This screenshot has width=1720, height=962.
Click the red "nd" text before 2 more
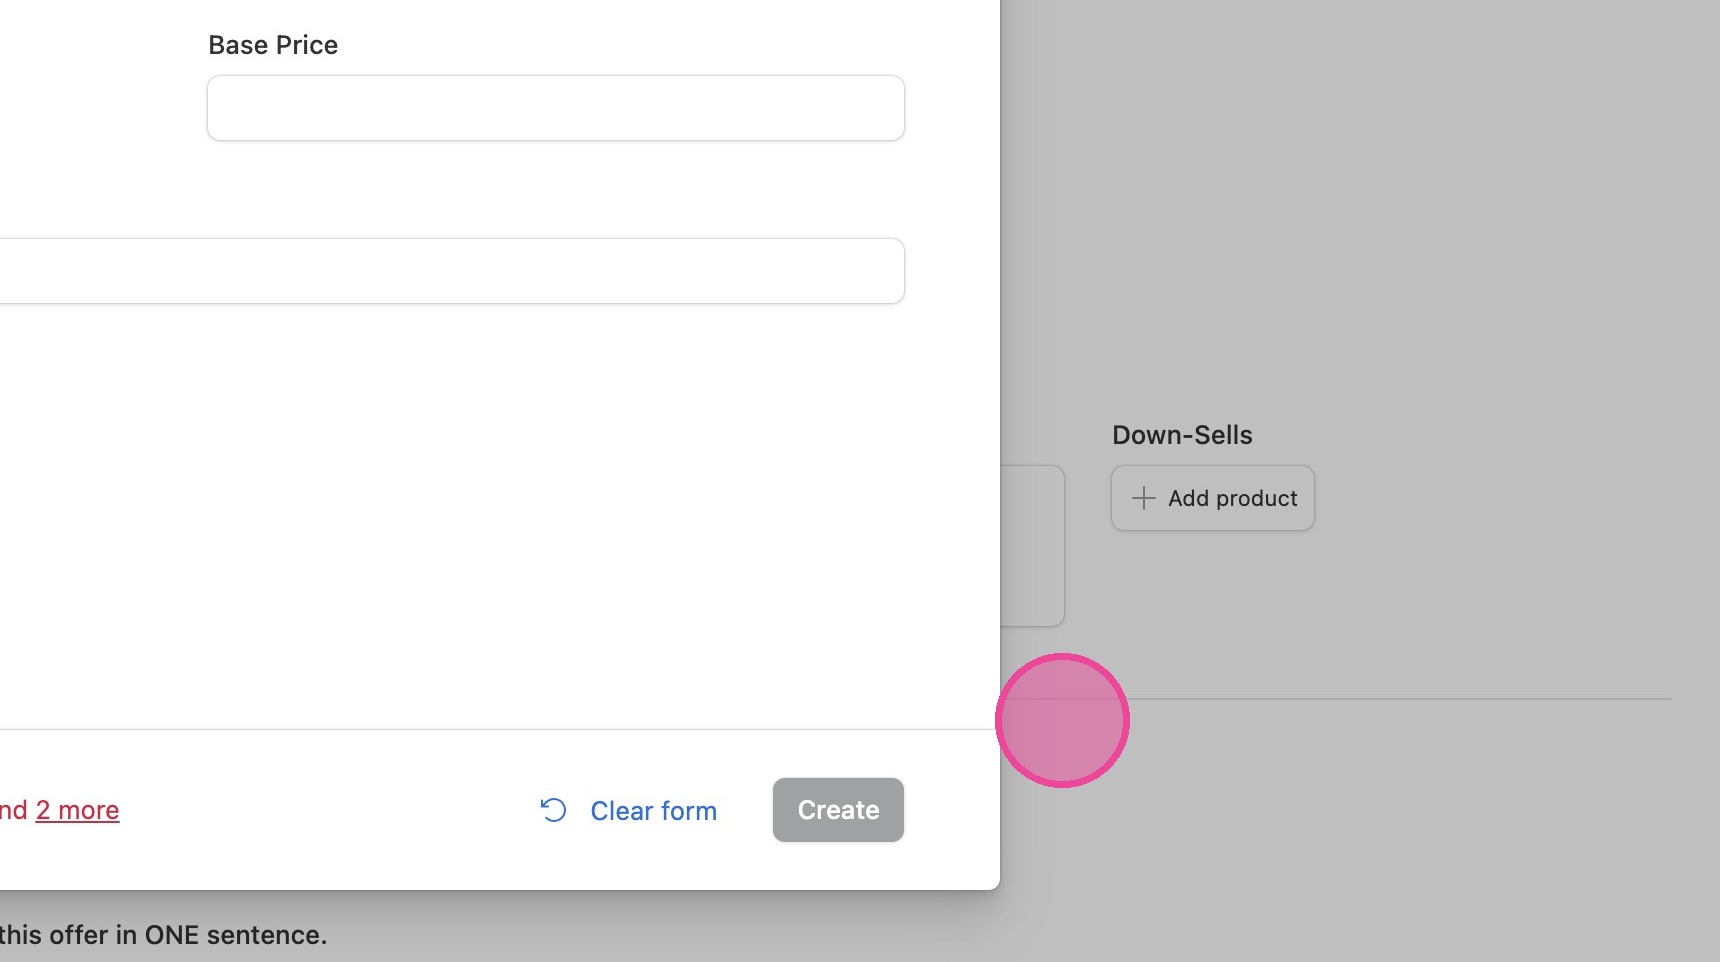[x=14, y=810]
